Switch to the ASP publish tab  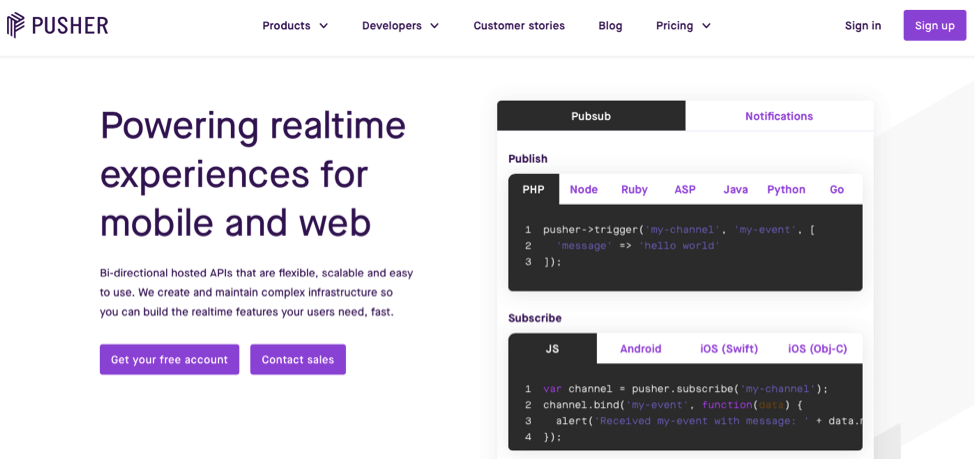[x=685, y=190]
